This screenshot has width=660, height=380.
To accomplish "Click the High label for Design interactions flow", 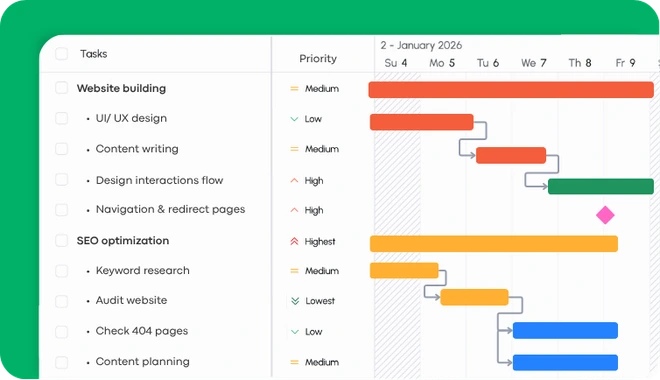I will click(314, 181).
